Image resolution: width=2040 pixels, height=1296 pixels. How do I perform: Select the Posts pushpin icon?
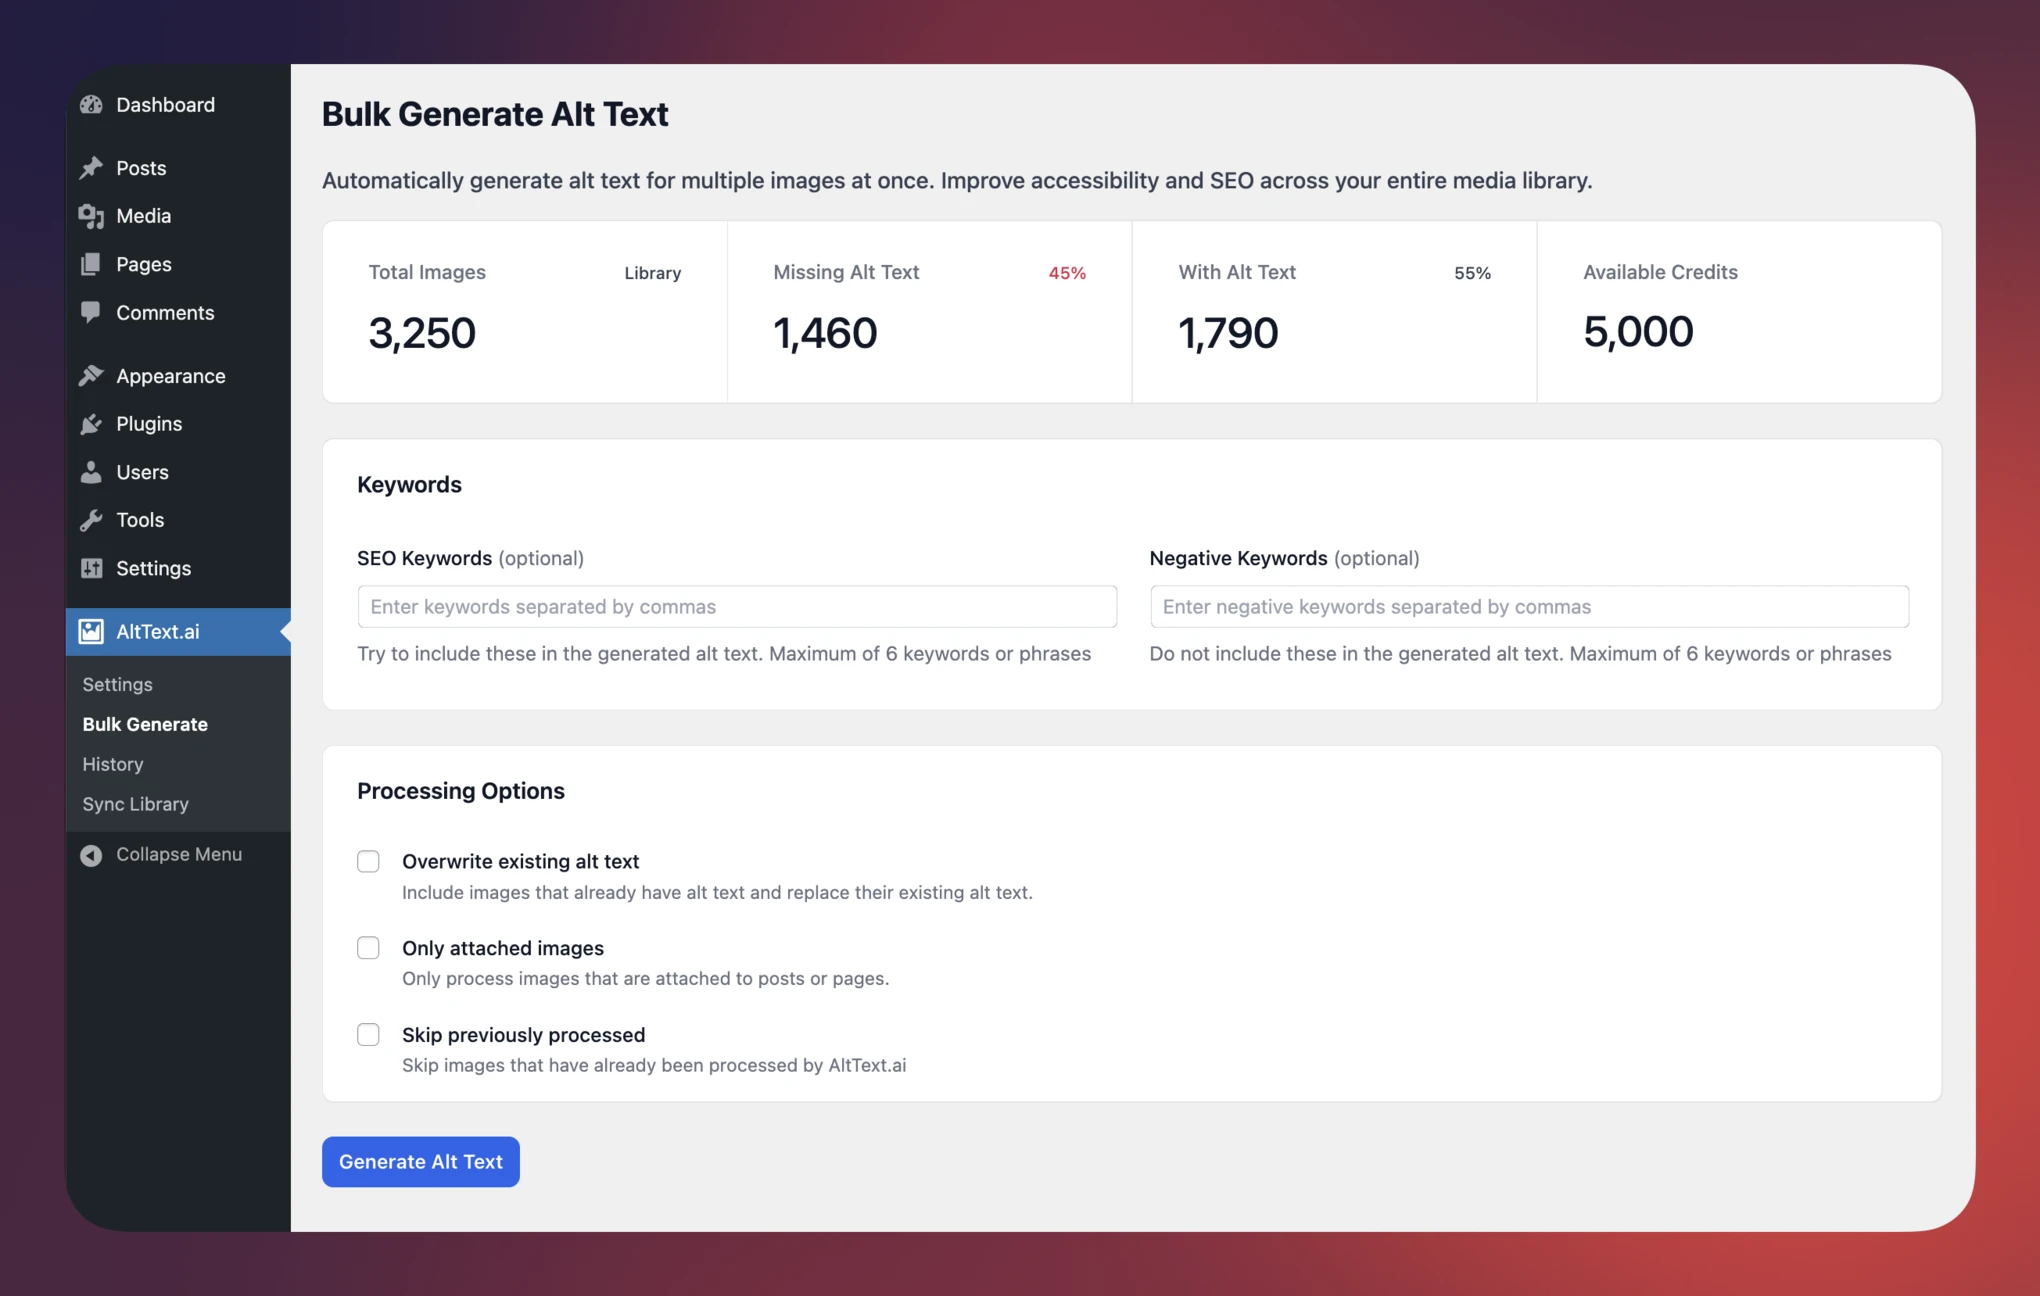[92, 168]
